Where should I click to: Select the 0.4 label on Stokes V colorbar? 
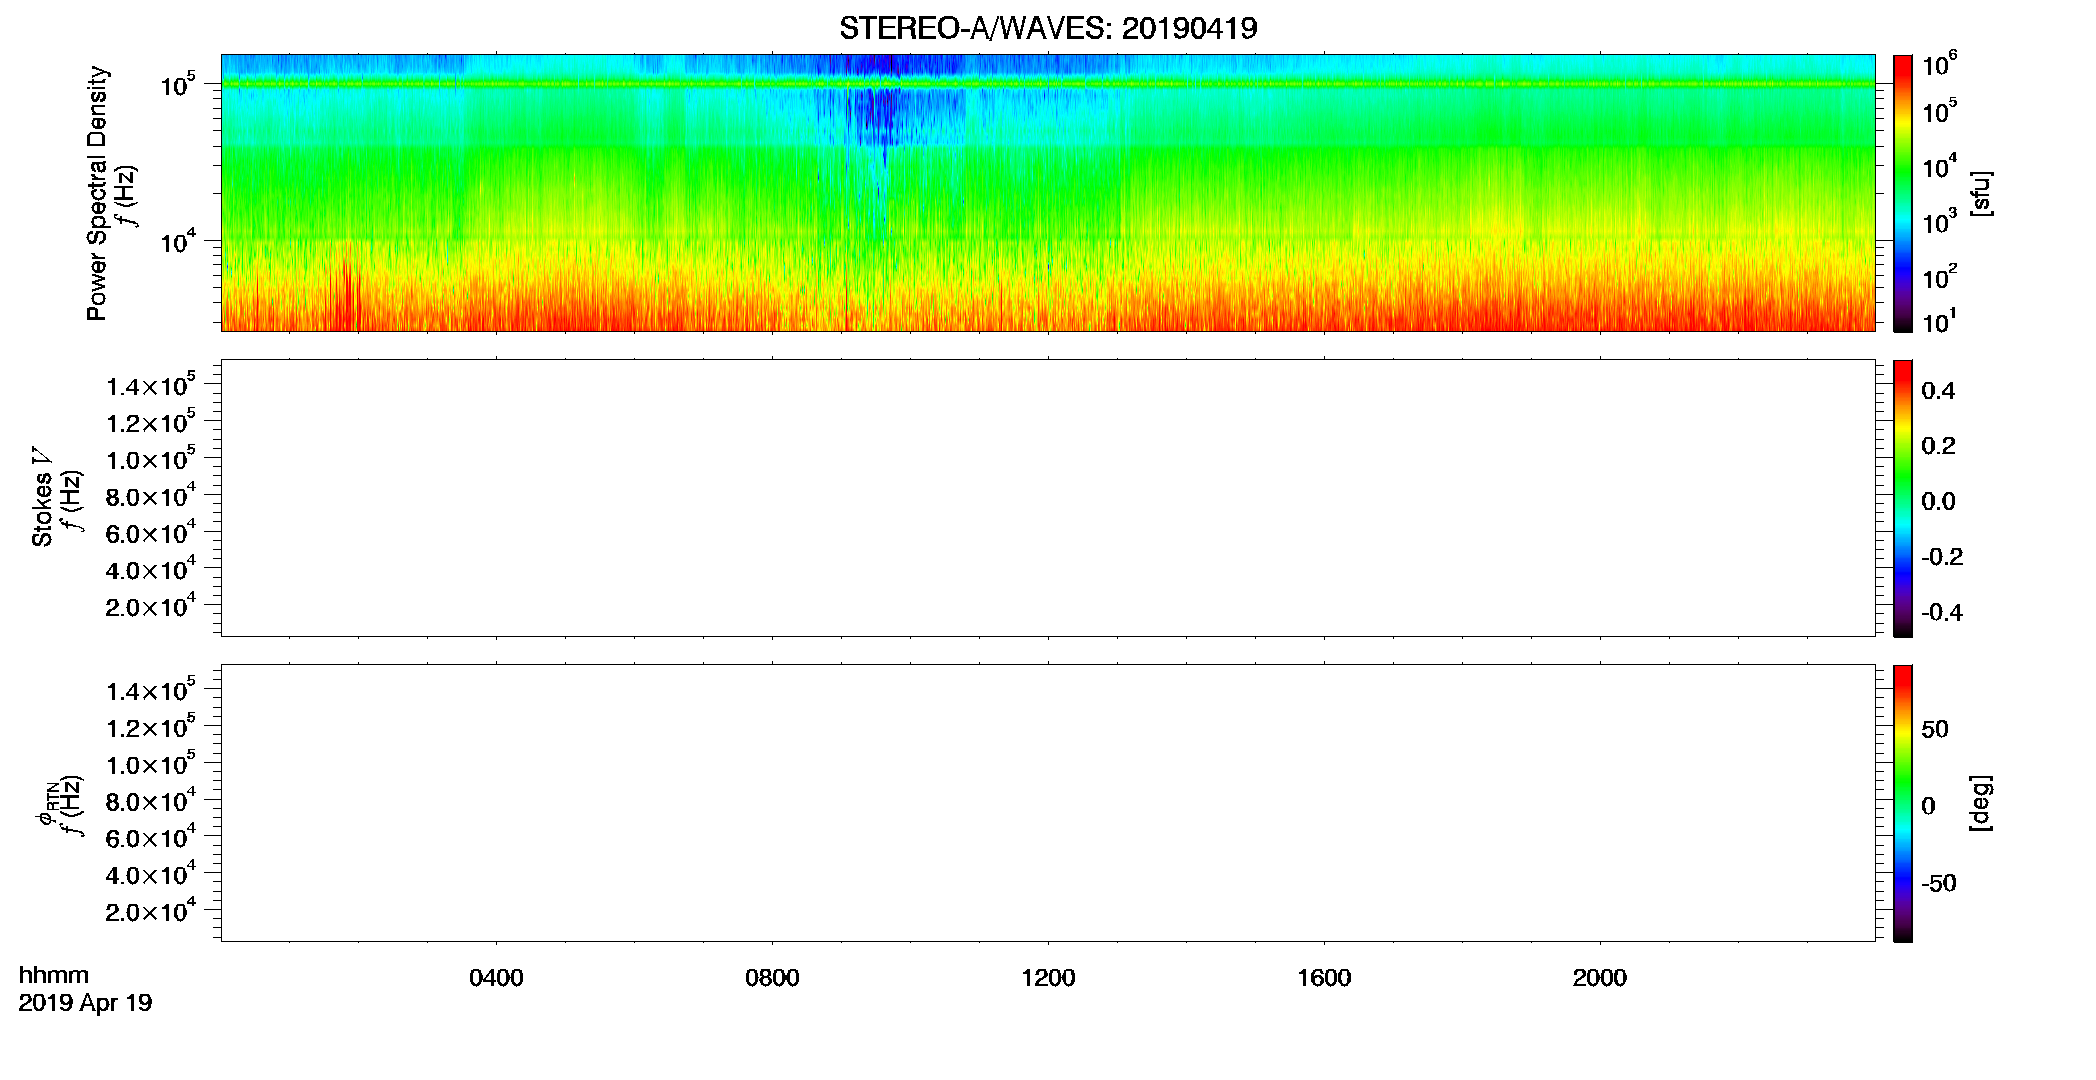tap(1938, 391)
